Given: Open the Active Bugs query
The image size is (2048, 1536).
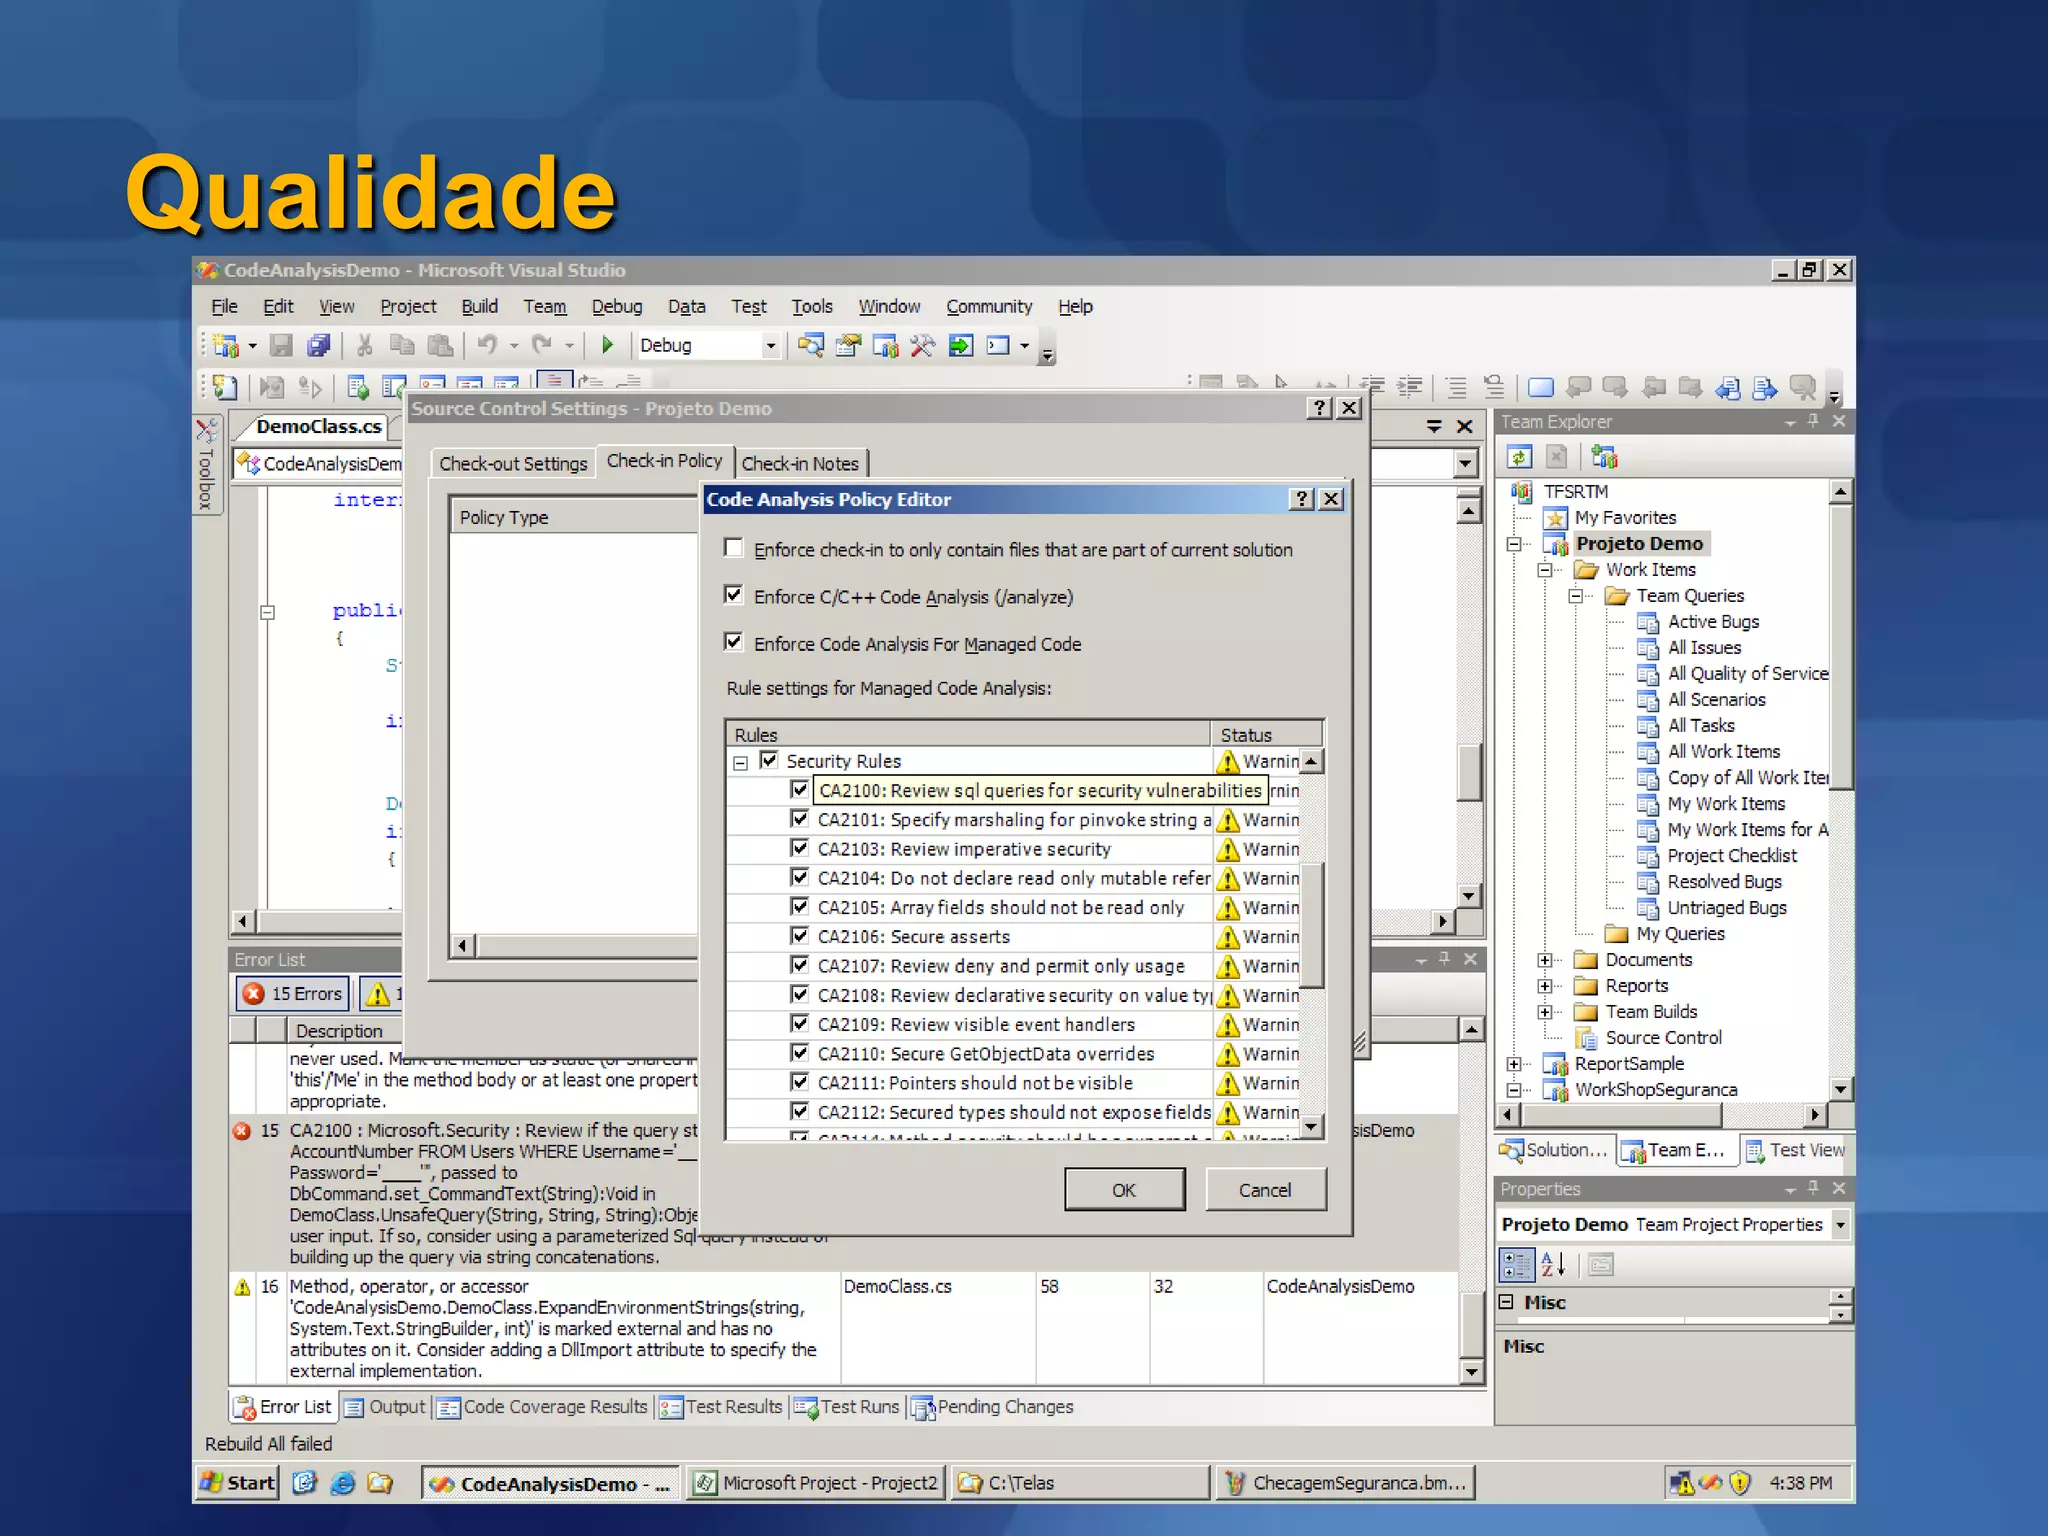Looking at the screenshot, I should (x=1712, y=621).
